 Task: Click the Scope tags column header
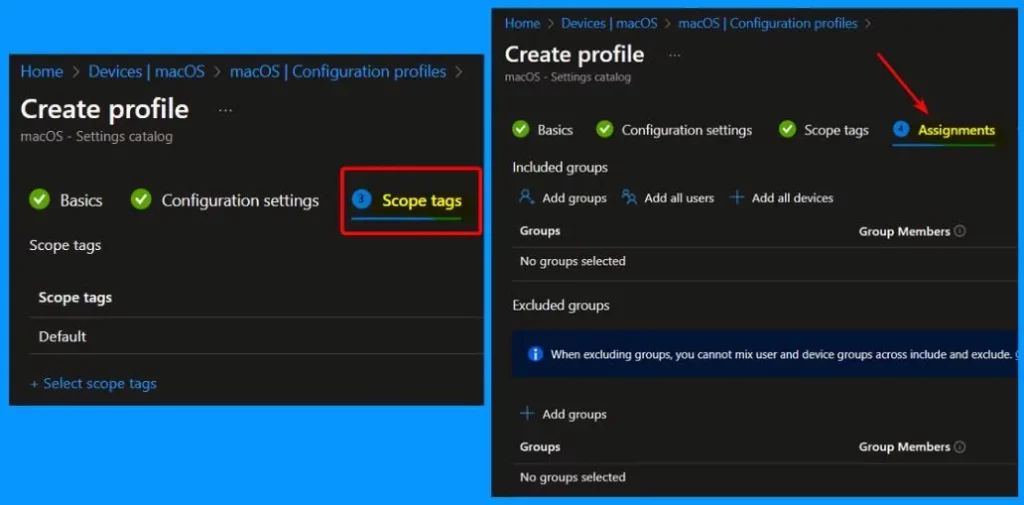pyautogui.click(x=75, y=297)
